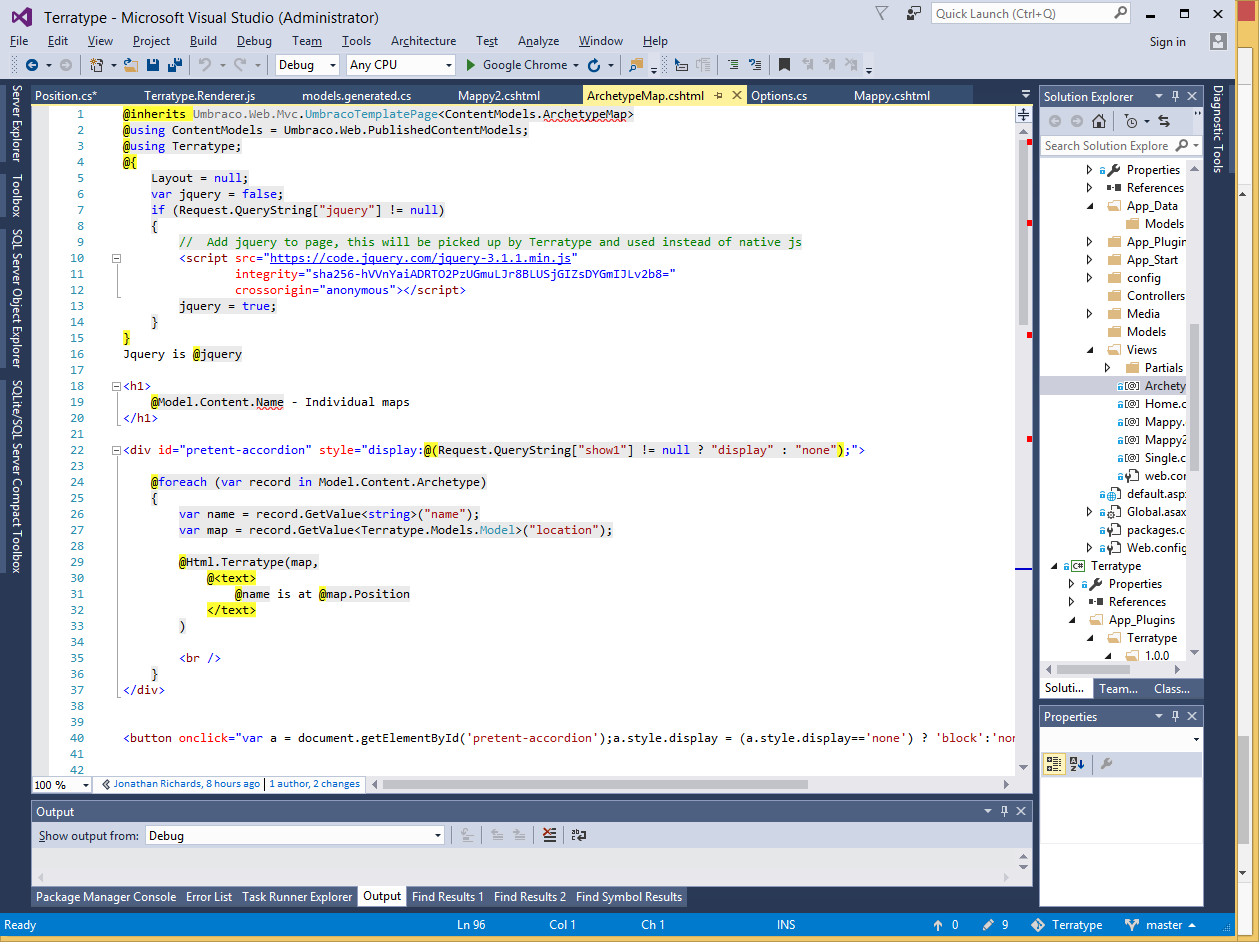Image resolution: width=1259 pixels, height=942 pixels.
Task: Click Terratype repository in status bar
Action: 1067,925
